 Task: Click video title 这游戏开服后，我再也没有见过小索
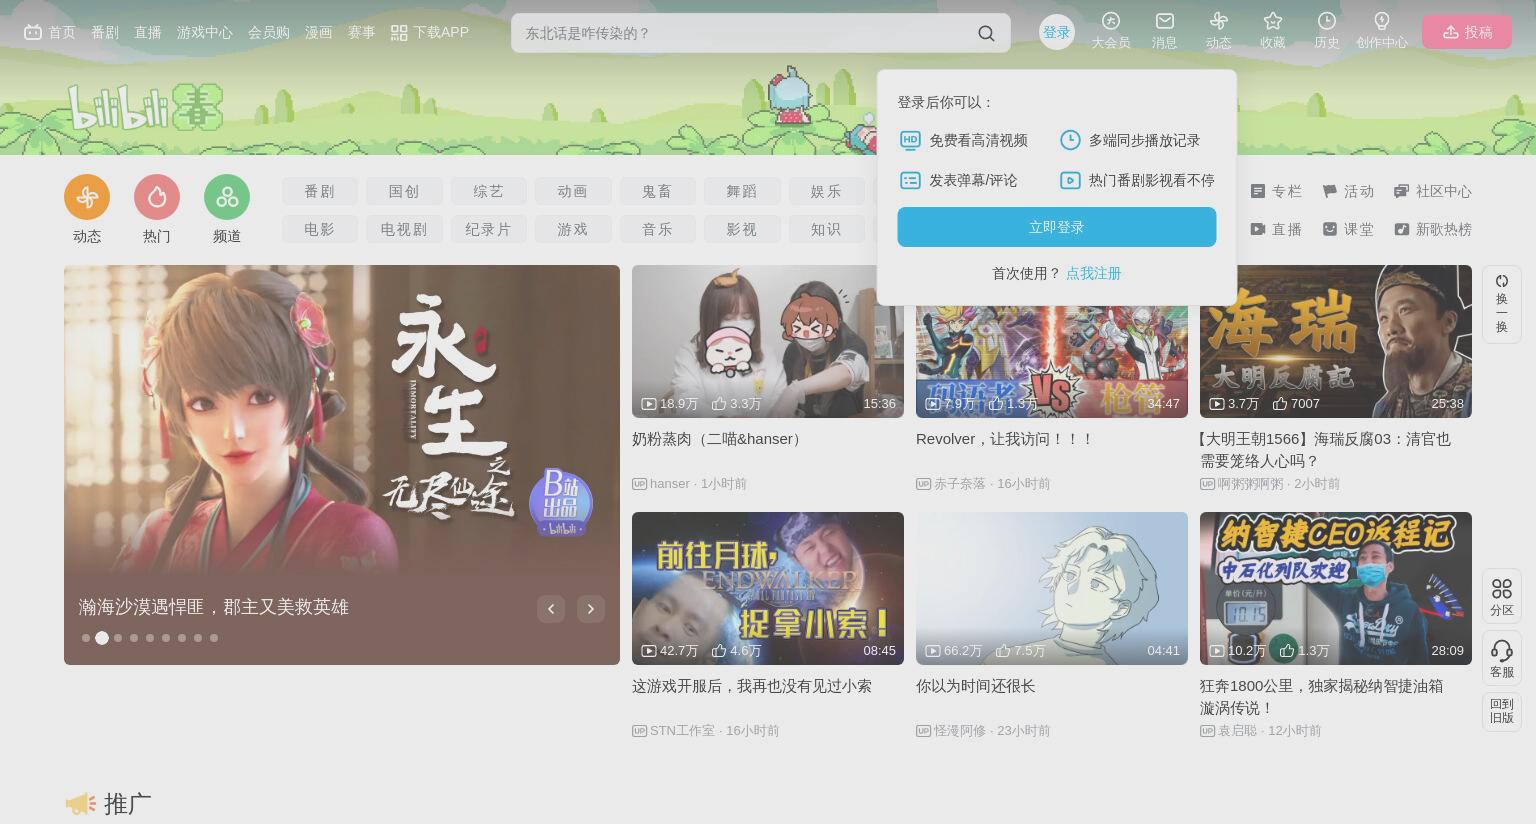pos(752,686)
